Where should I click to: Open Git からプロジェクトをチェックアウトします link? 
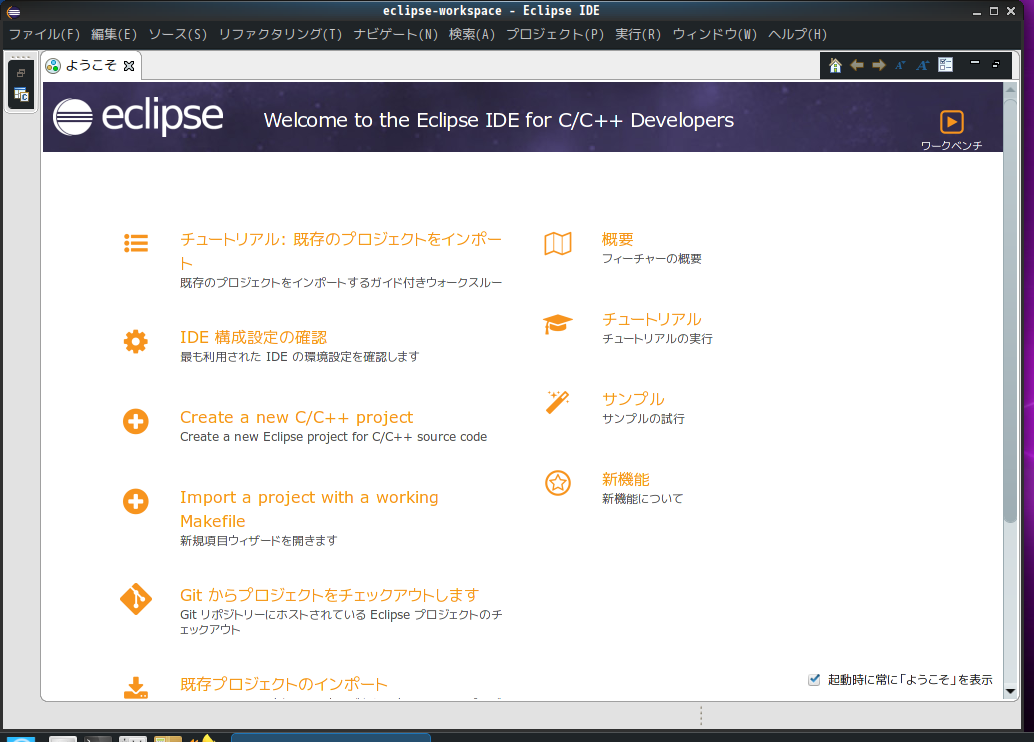click(x=329, y=595)
